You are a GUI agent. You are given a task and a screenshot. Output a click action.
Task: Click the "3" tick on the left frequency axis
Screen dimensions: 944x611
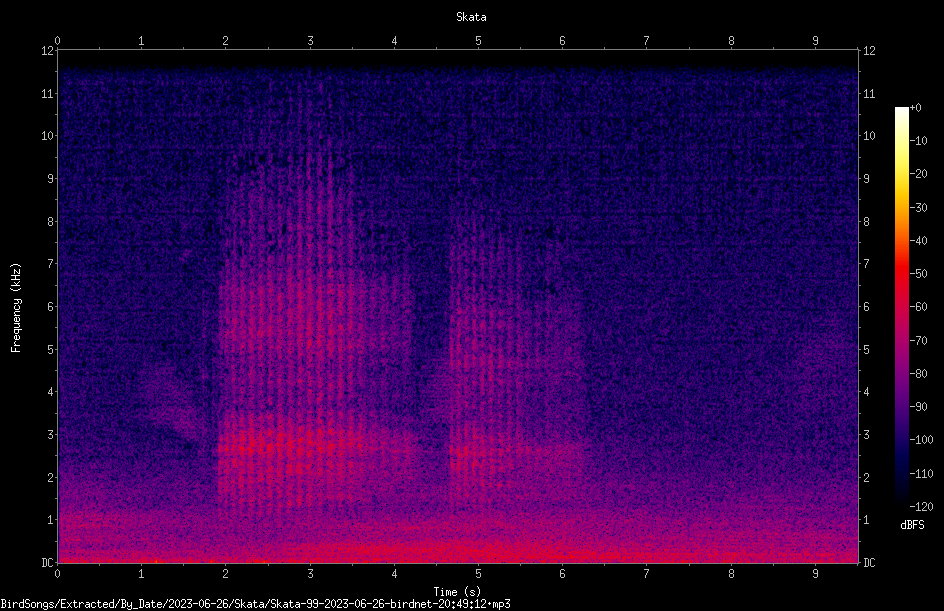point(50,435)
